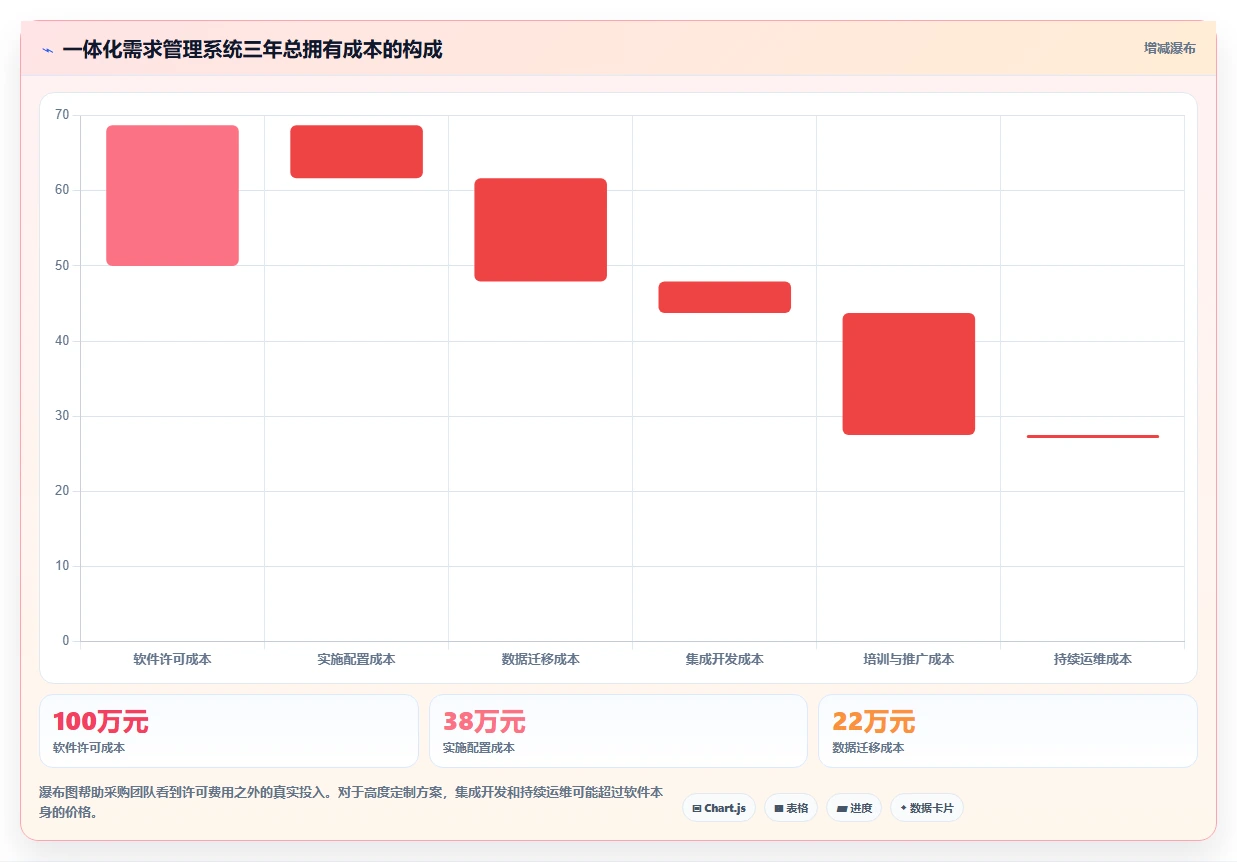Click the description paragraph starting 瀑布图帮助采购团队

351,802
